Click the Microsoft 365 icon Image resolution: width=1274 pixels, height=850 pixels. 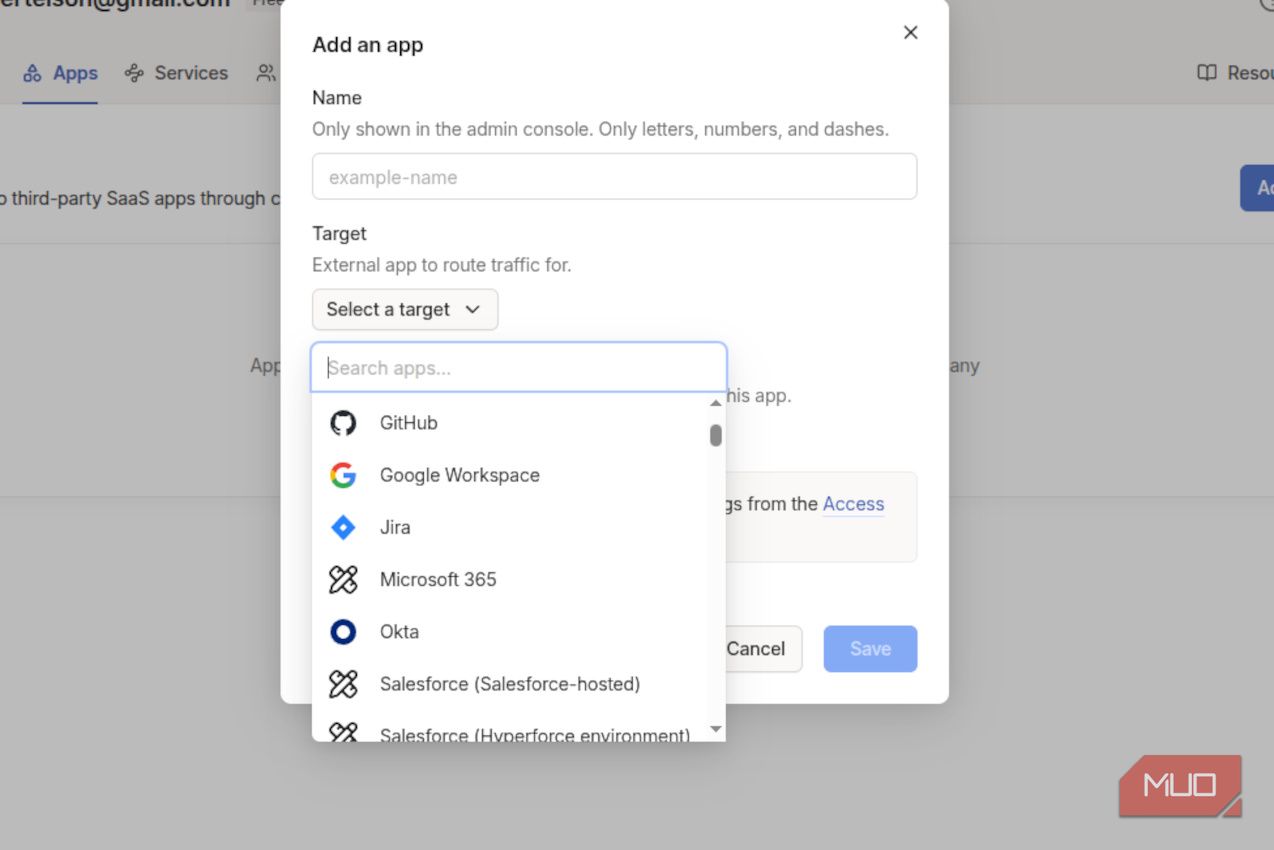(343, 579)
